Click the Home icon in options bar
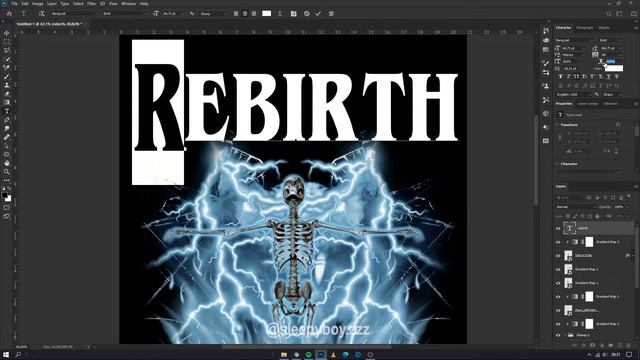The image size is (640, 360). point(9,13)
